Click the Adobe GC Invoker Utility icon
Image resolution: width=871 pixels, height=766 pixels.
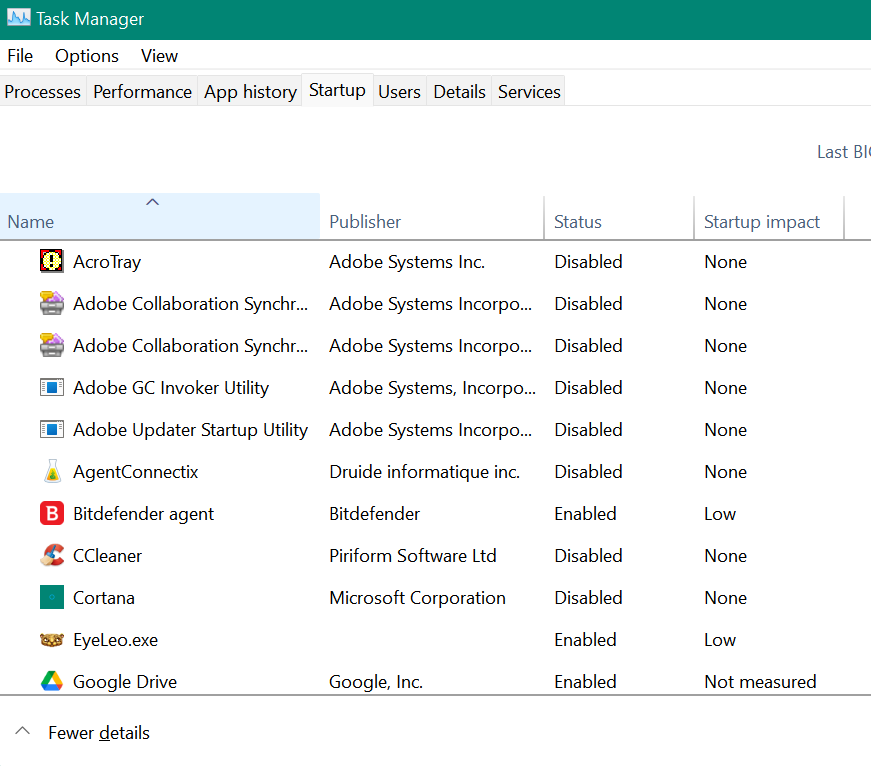click(x=52, y=387)
